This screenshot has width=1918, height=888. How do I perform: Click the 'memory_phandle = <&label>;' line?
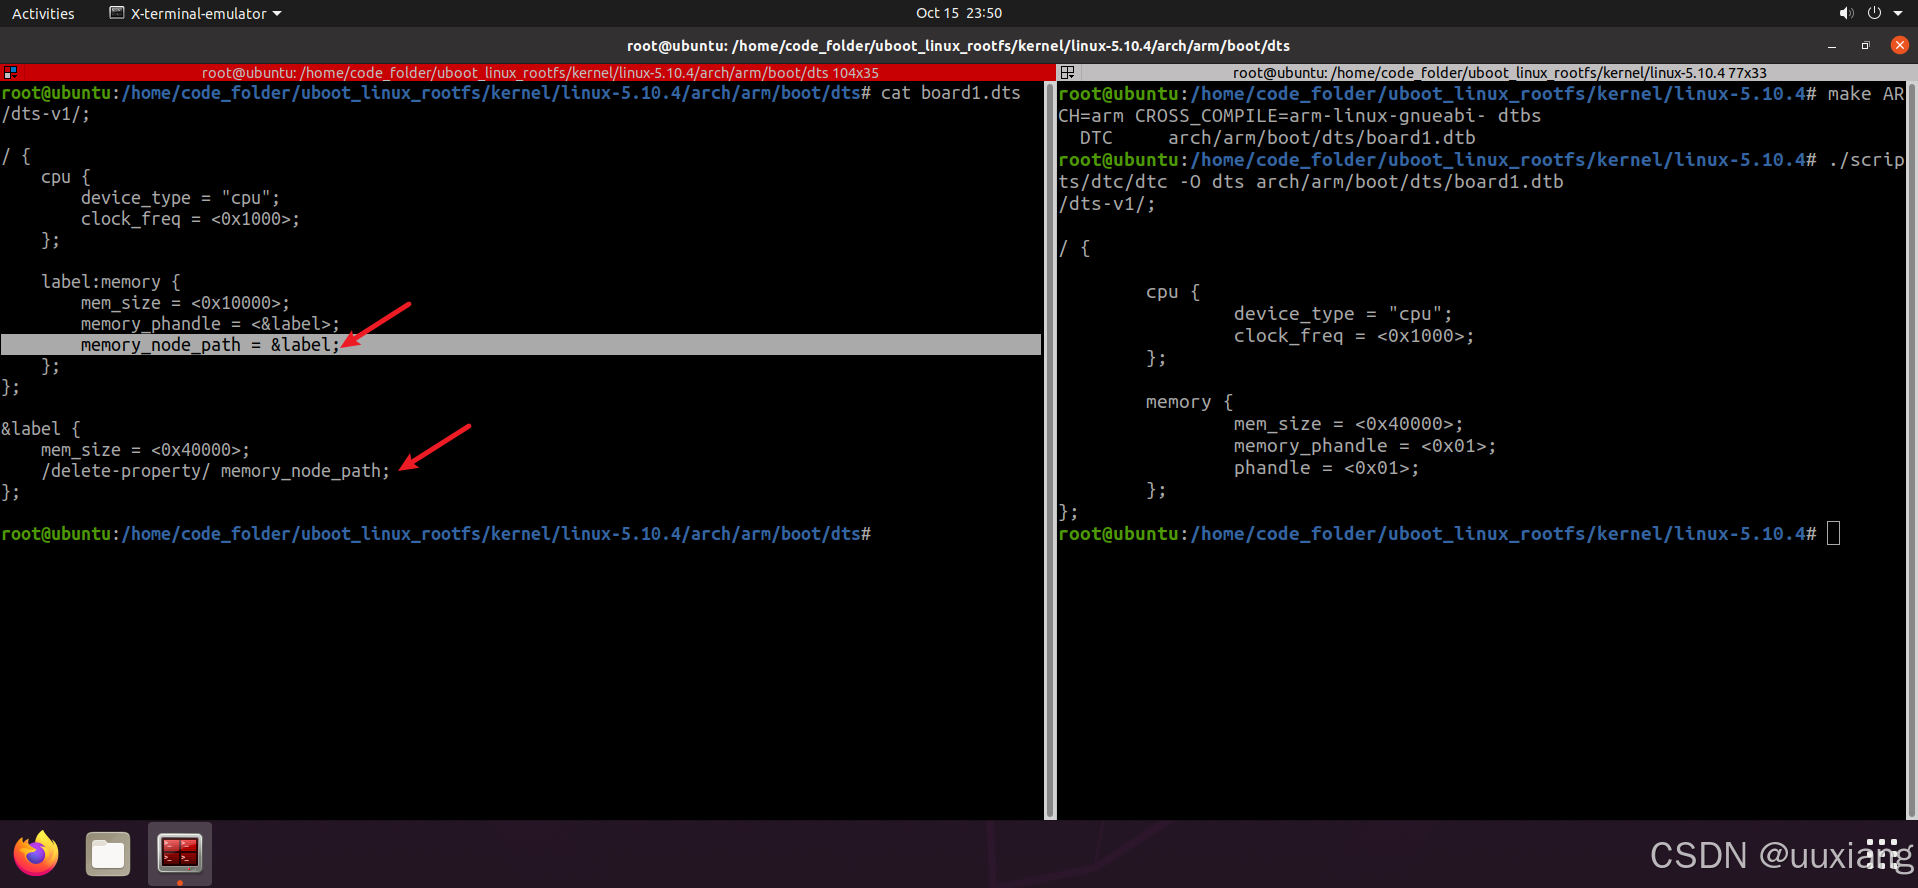[x=210, y=324]
